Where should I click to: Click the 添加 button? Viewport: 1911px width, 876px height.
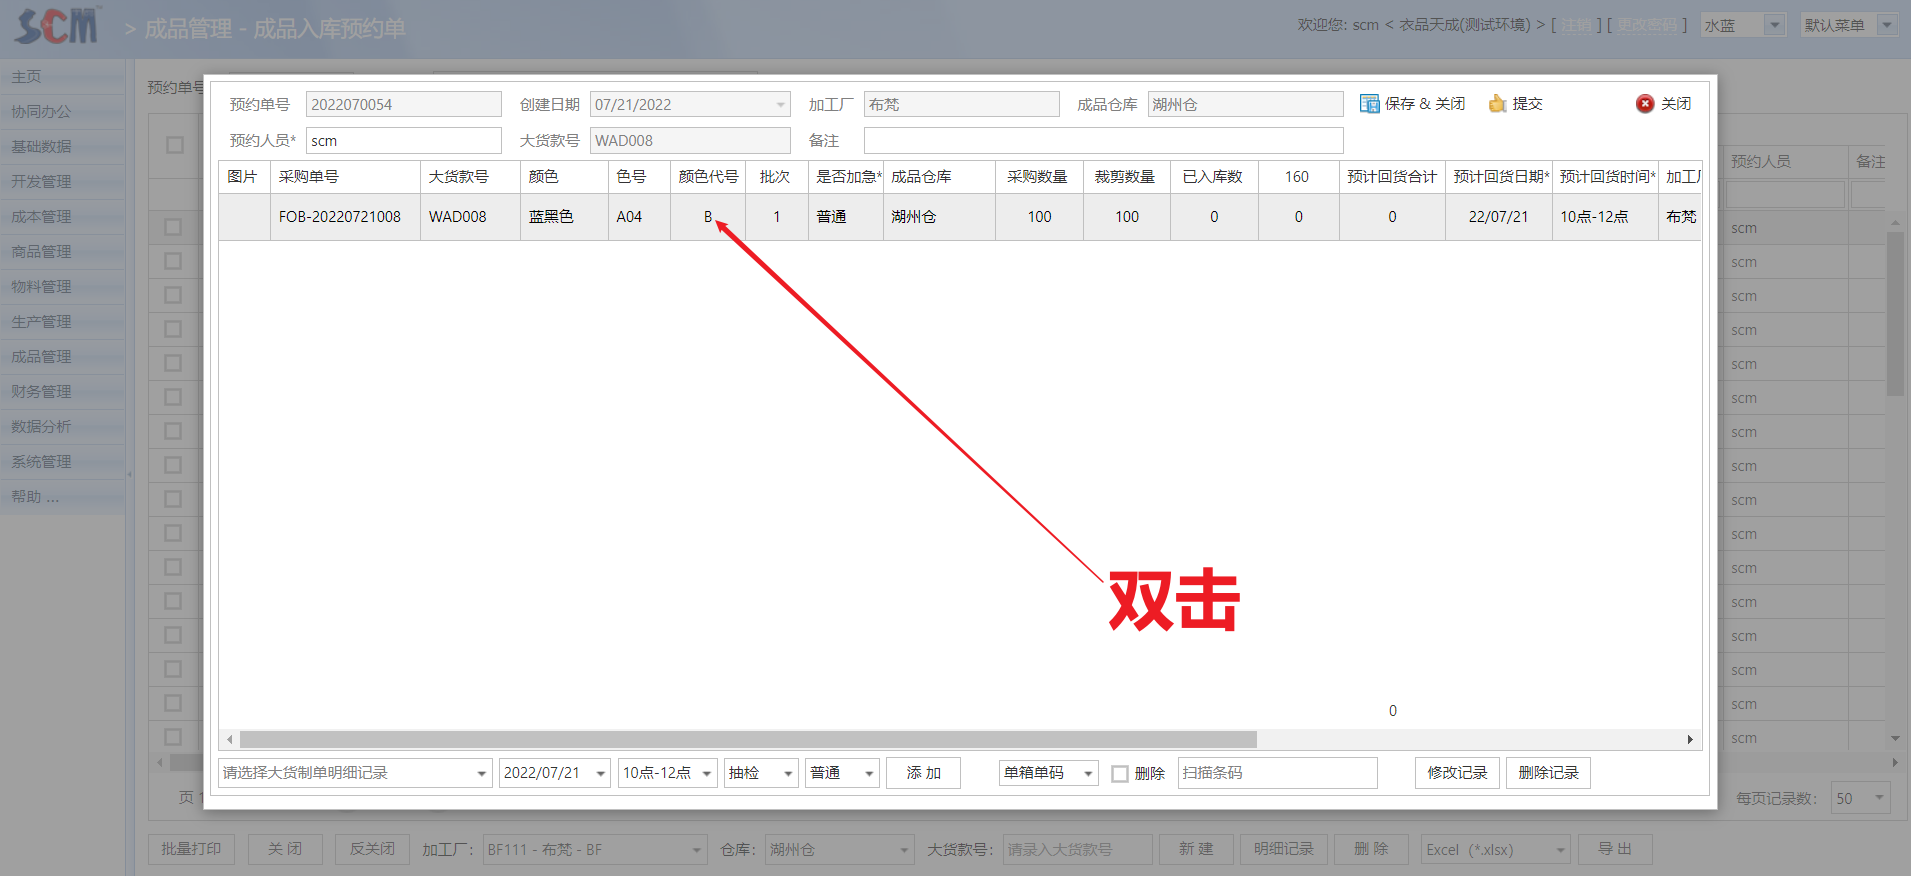(x=923, y=773)
